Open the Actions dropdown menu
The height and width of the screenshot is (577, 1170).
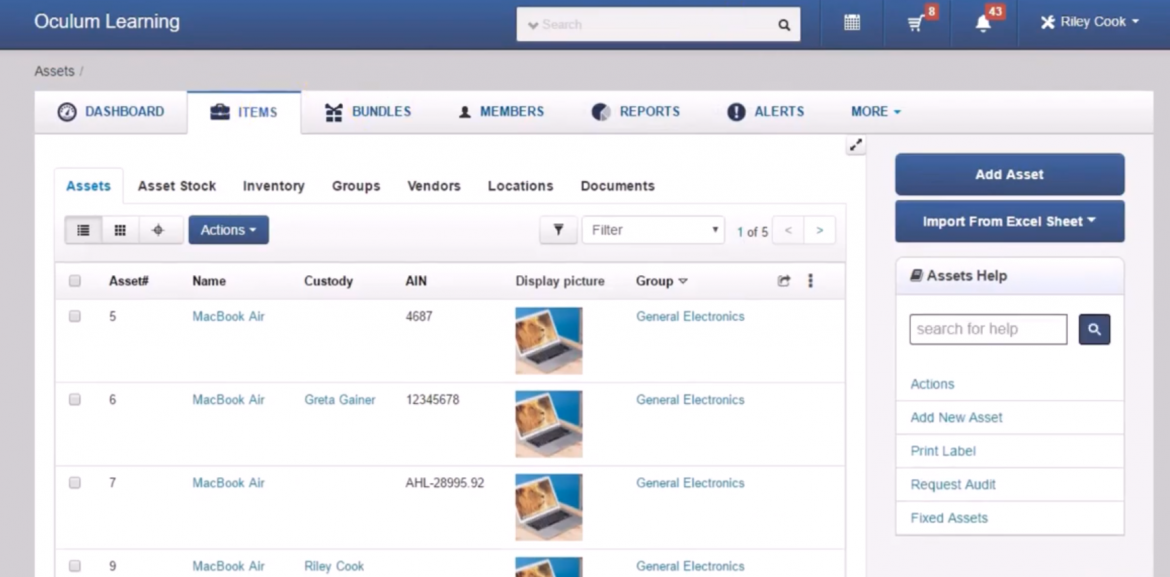pos(228,229)
